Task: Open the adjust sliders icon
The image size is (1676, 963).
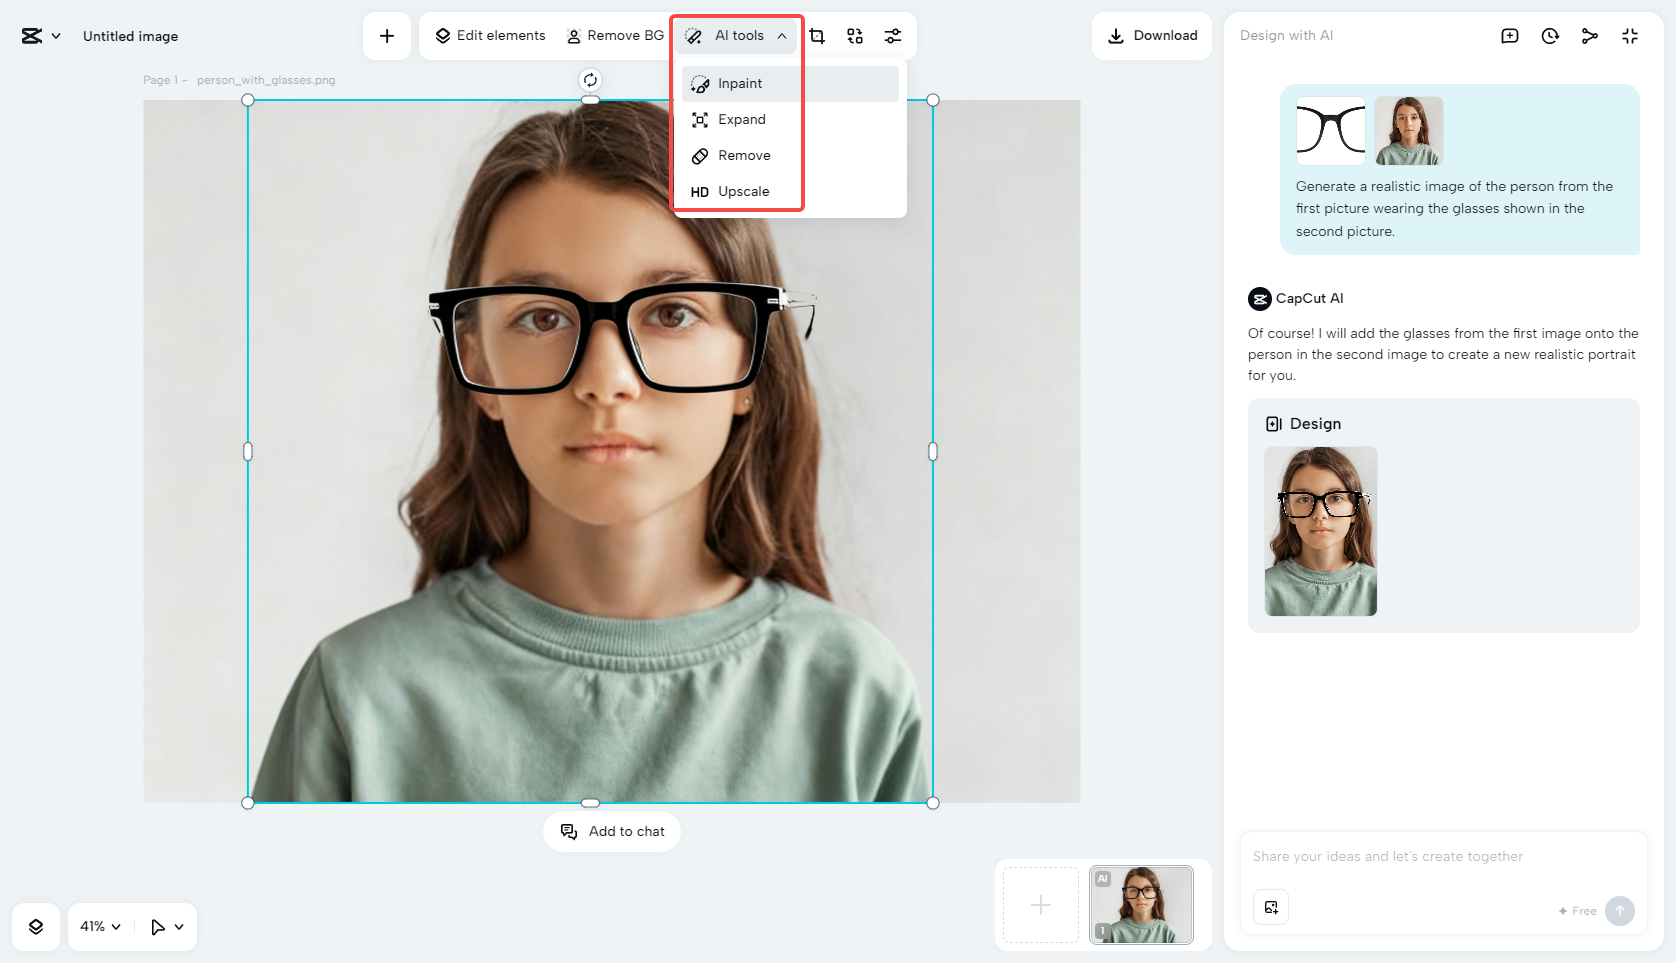Action: coord(893,36)
